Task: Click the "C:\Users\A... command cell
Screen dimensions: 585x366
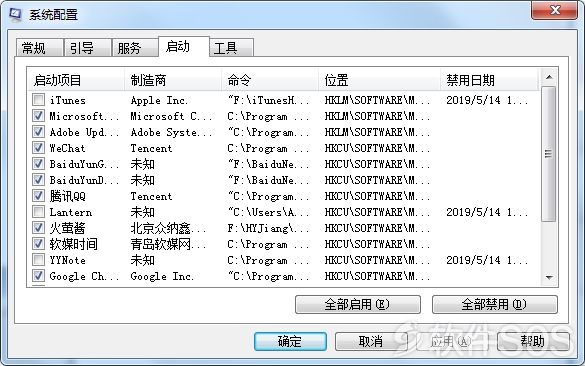Action: tap(268, 212)
